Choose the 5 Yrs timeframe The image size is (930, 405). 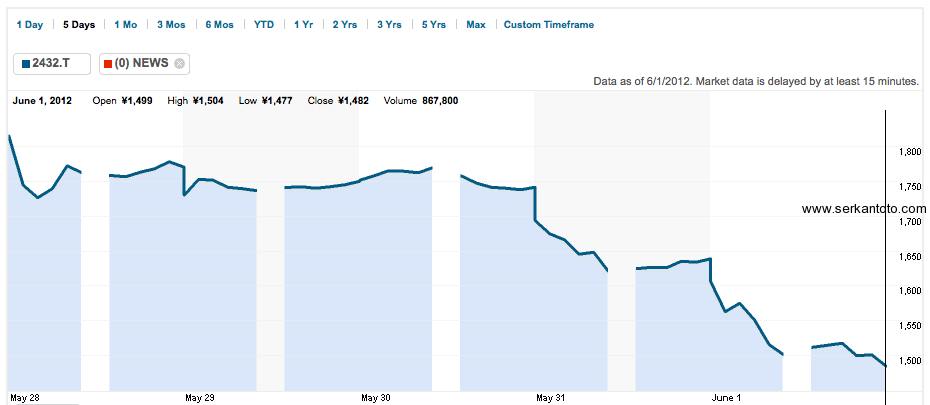click(434, 25)
